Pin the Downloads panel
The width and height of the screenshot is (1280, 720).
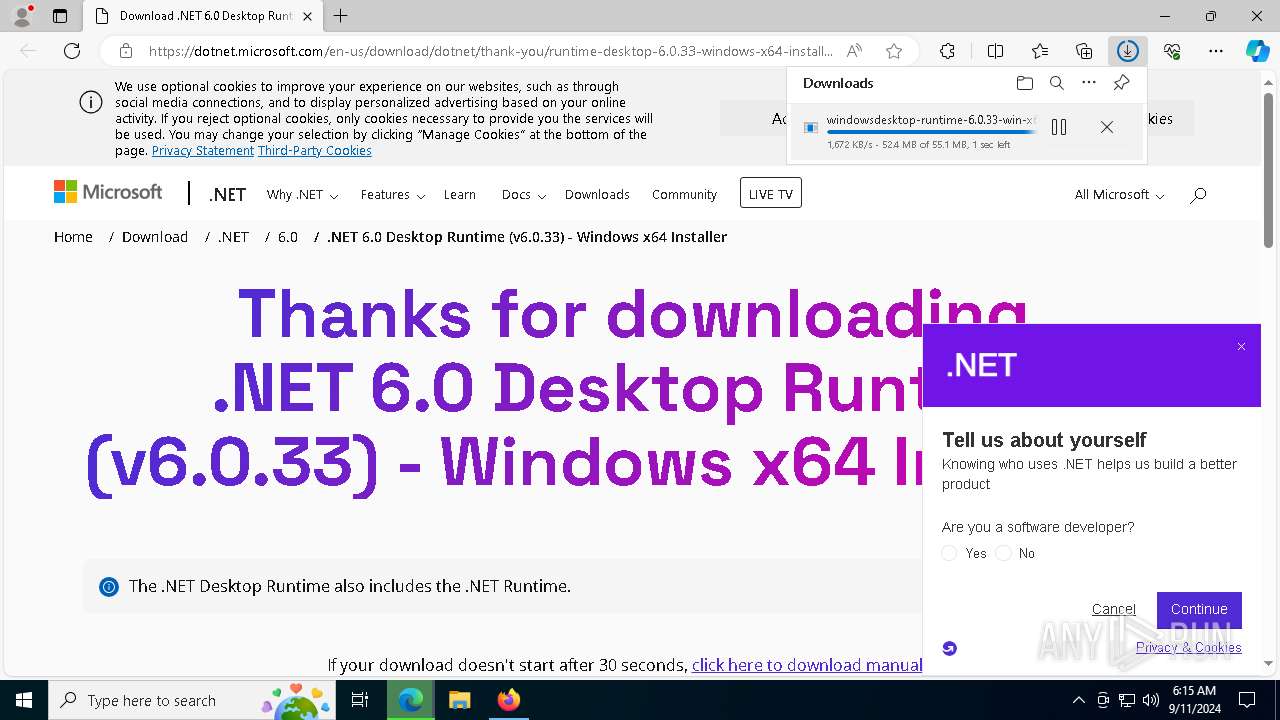(1121, 83)
